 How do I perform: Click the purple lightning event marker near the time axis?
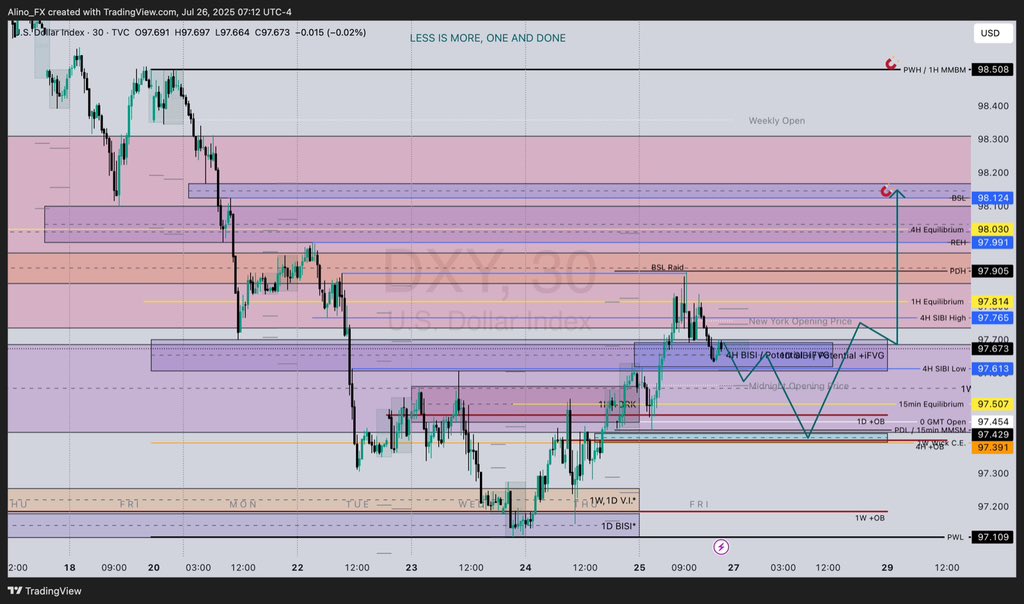(x=721, y=547)
